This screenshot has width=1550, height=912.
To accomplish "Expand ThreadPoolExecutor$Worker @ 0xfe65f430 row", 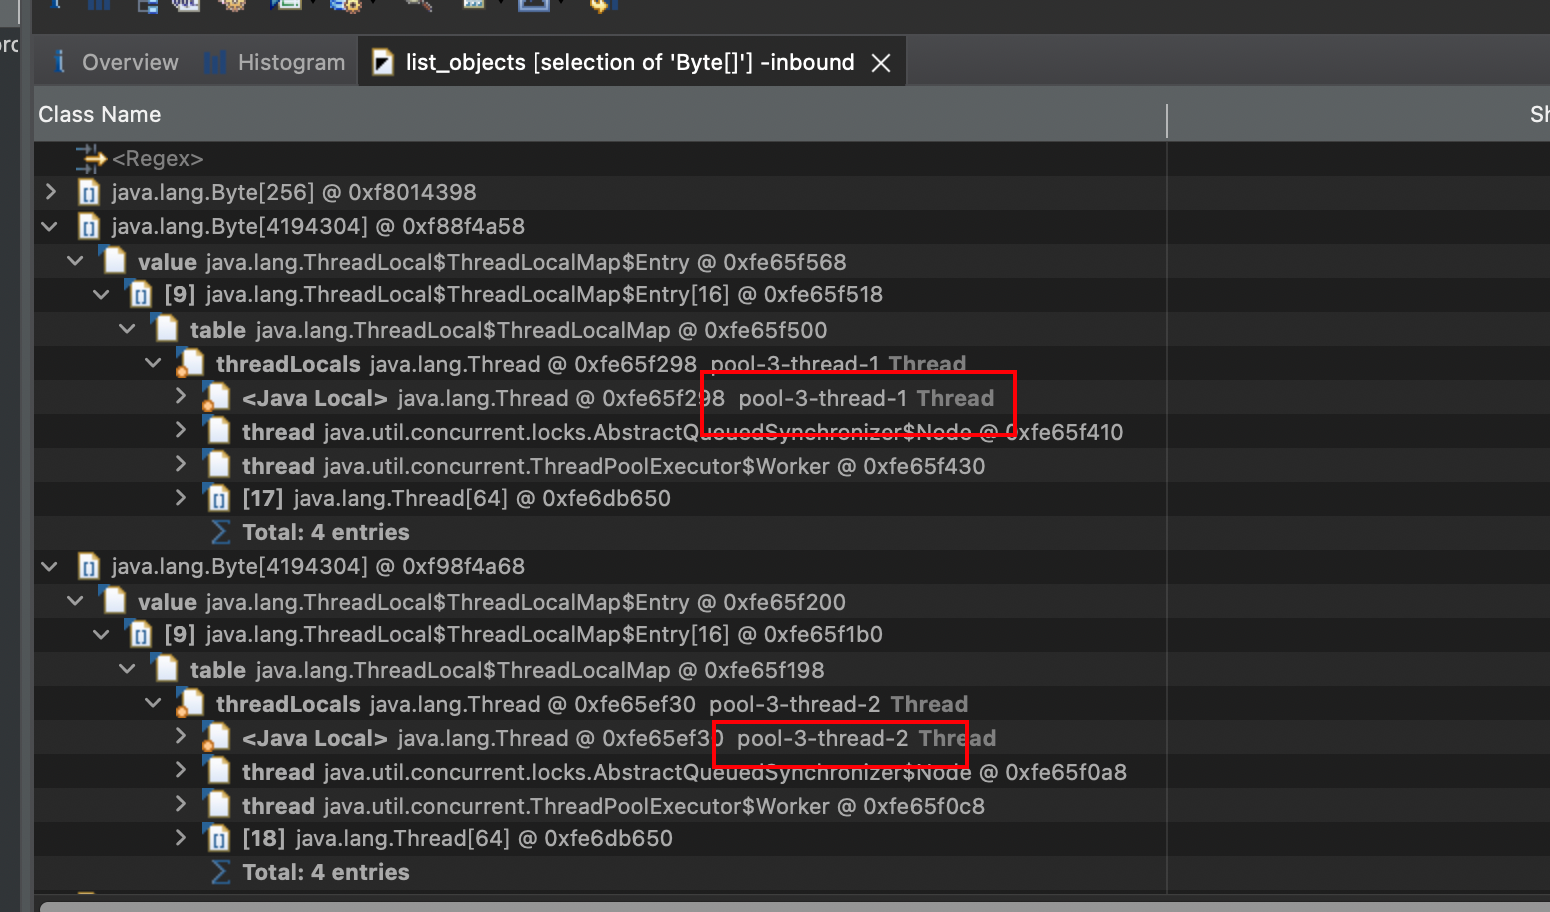I will [x=181, y=465].
